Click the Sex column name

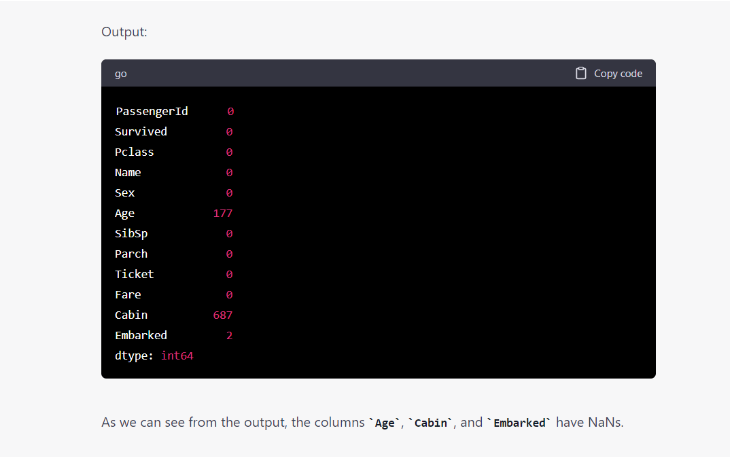[125, 192]
